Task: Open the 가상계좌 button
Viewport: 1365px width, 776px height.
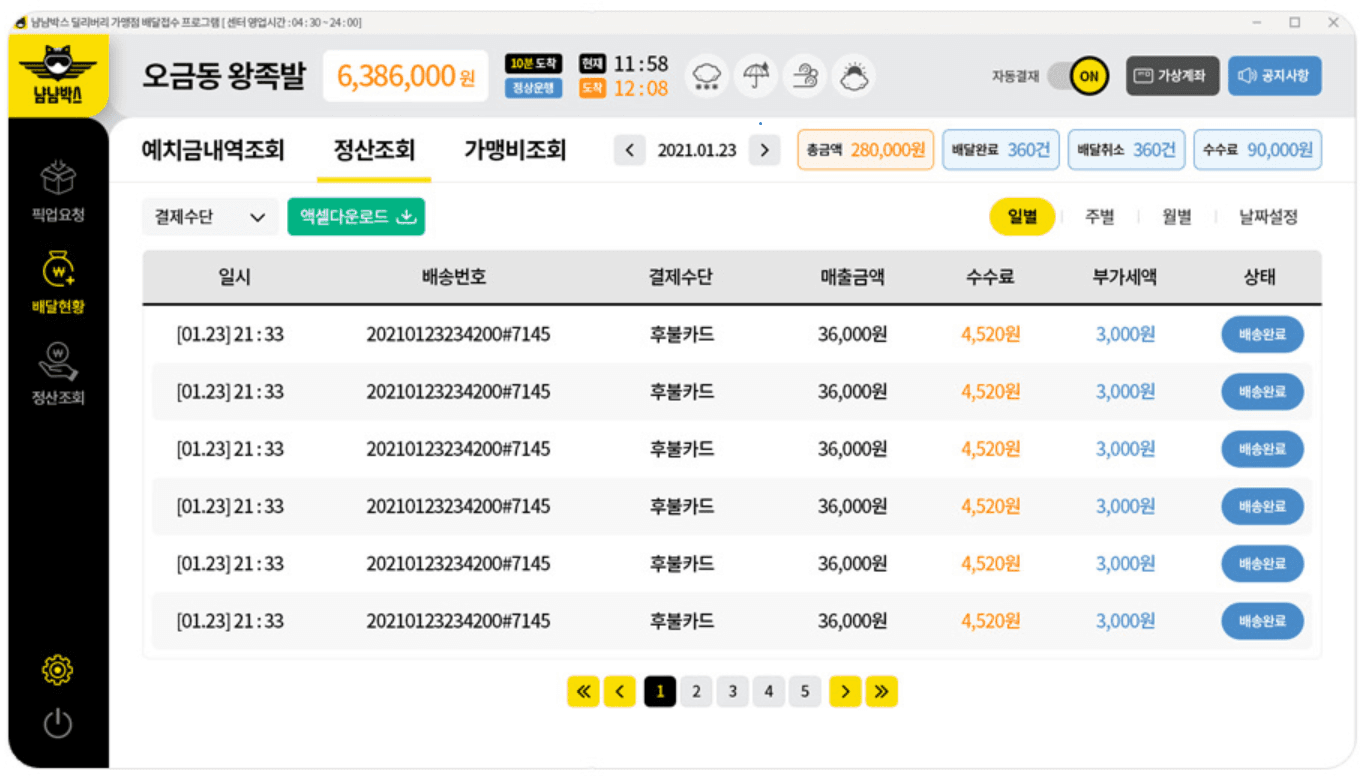Action: (x=1172, y=76)
